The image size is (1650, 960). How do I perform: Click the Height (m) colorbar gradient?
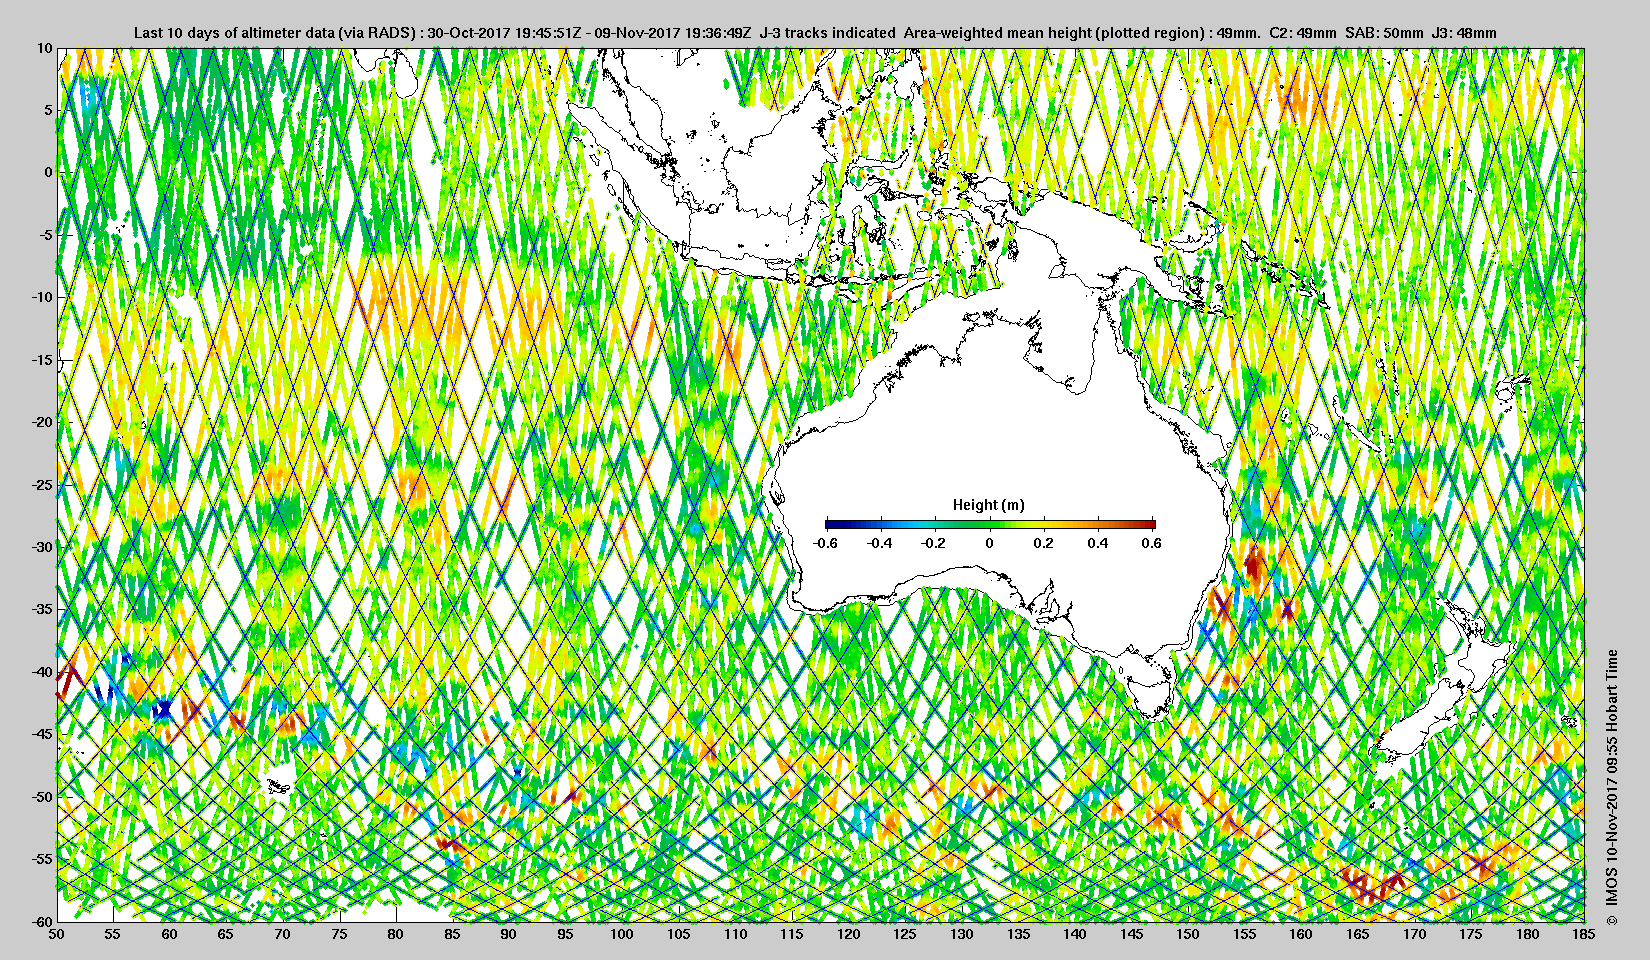coord(990,523)
